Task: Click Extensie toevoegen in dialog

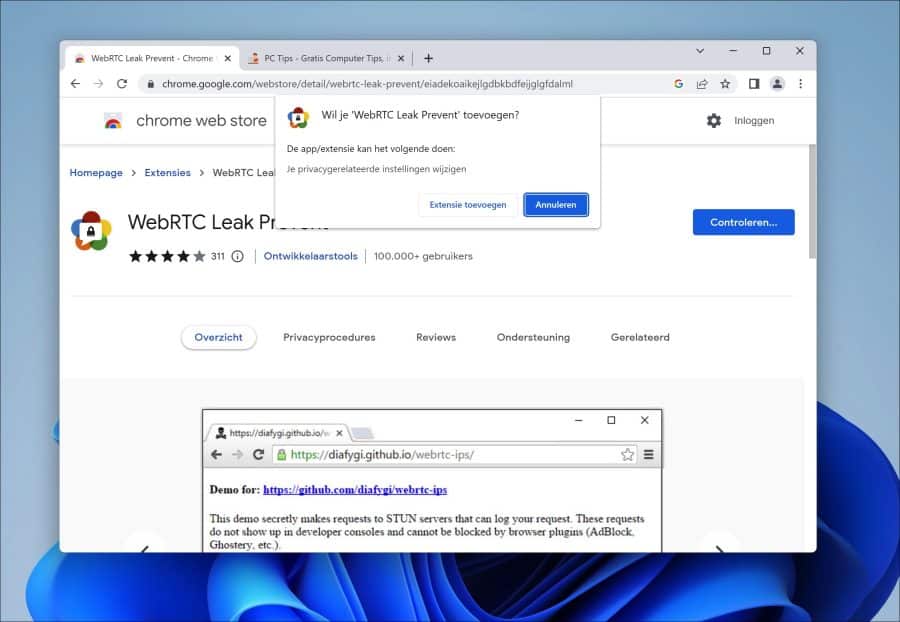Action: 468,205
